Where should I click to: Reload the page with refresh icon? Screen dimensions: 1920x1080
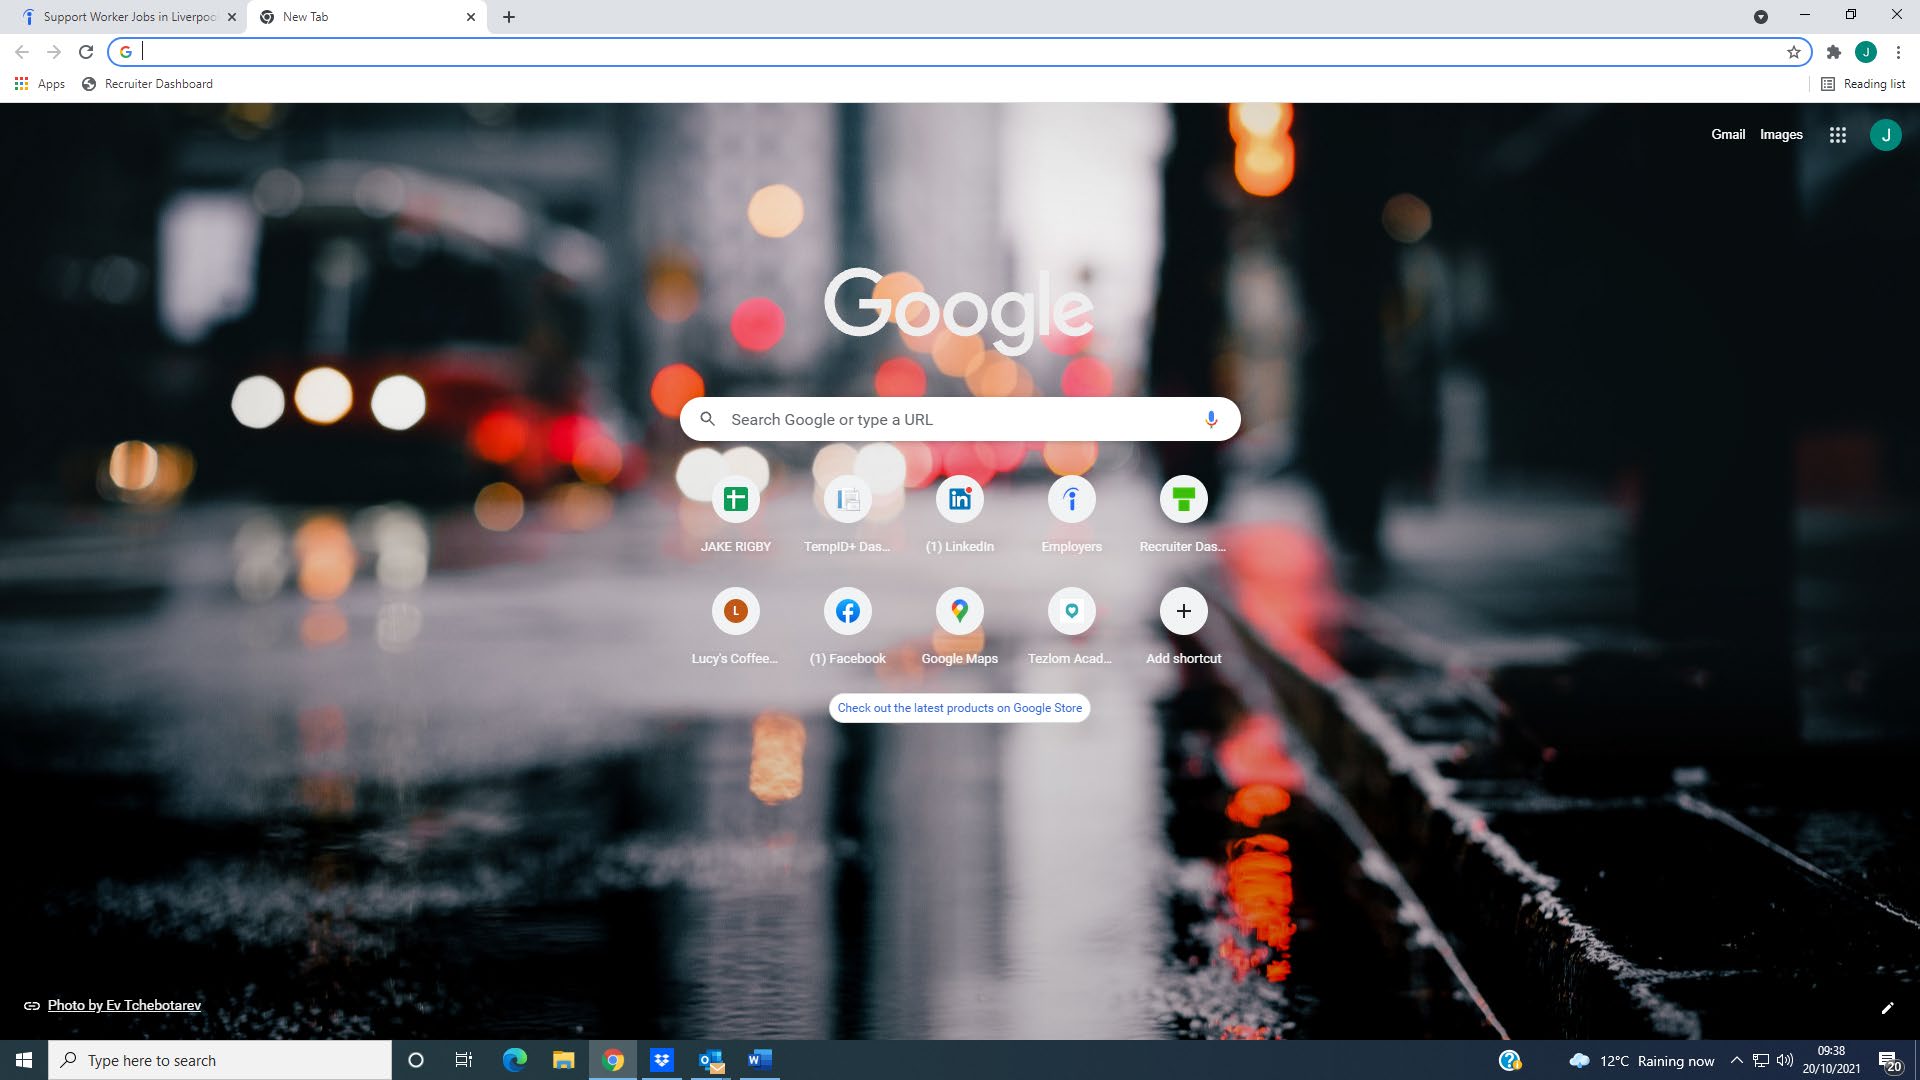86,52
